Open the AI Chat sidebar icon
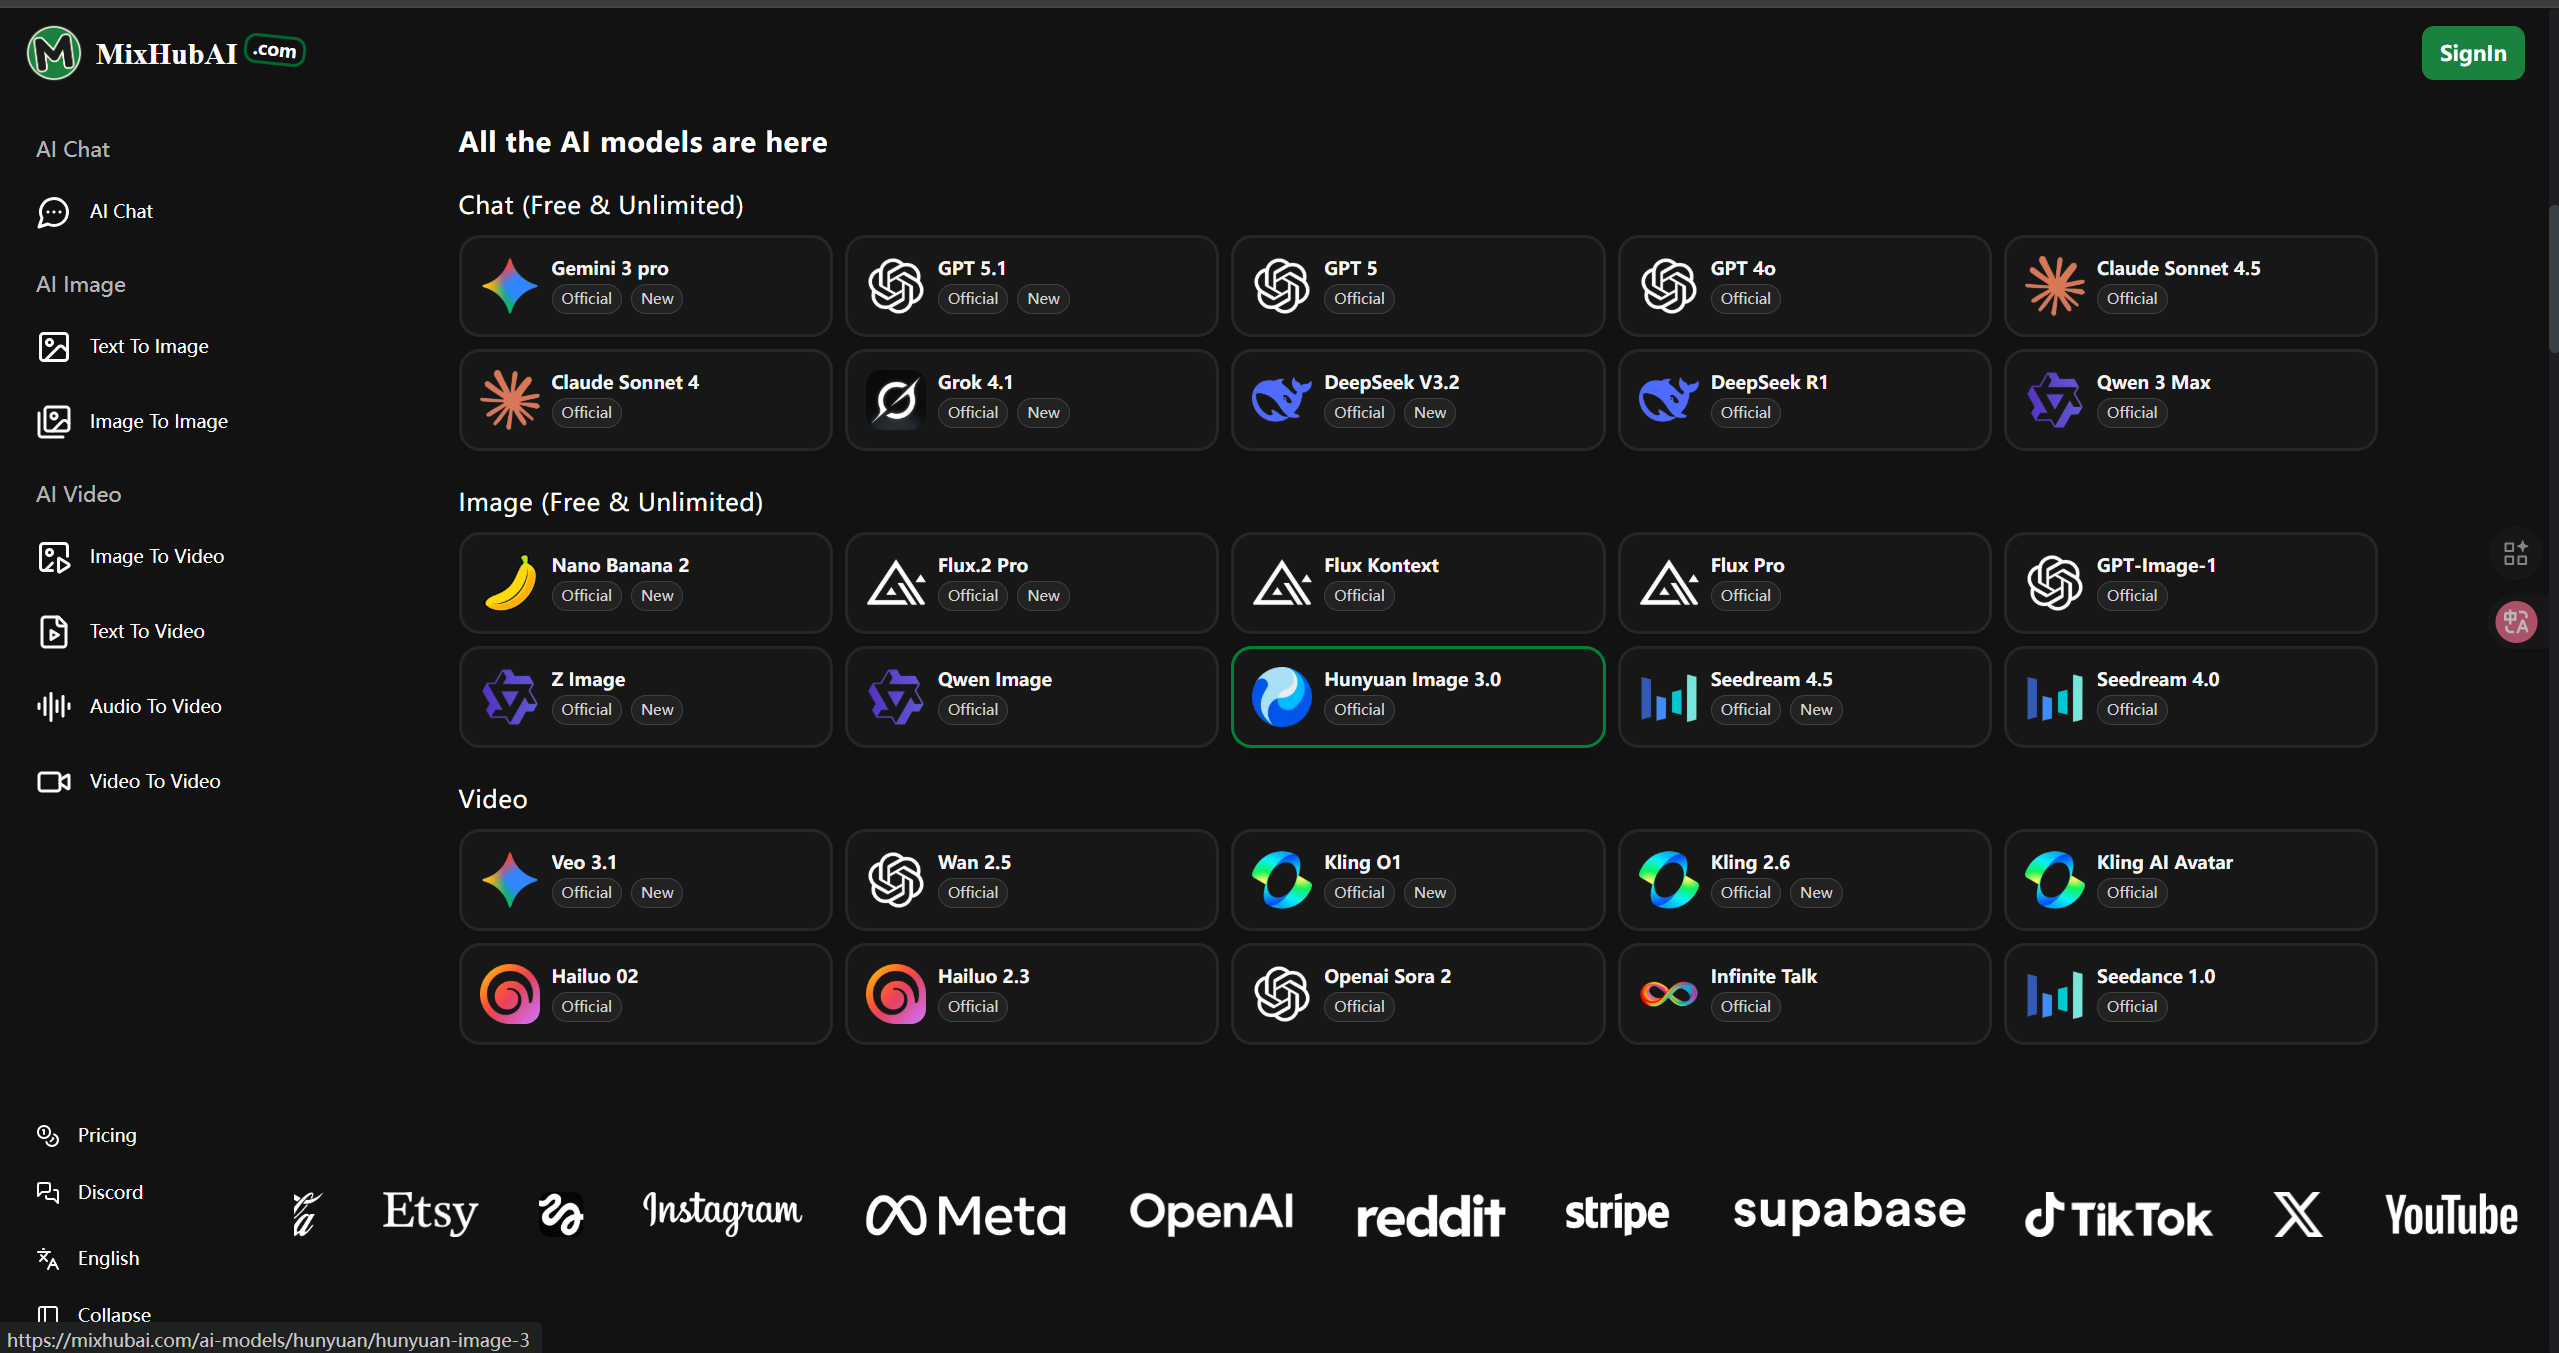This screenshot has height=1353, width=2559. (53, 212)
